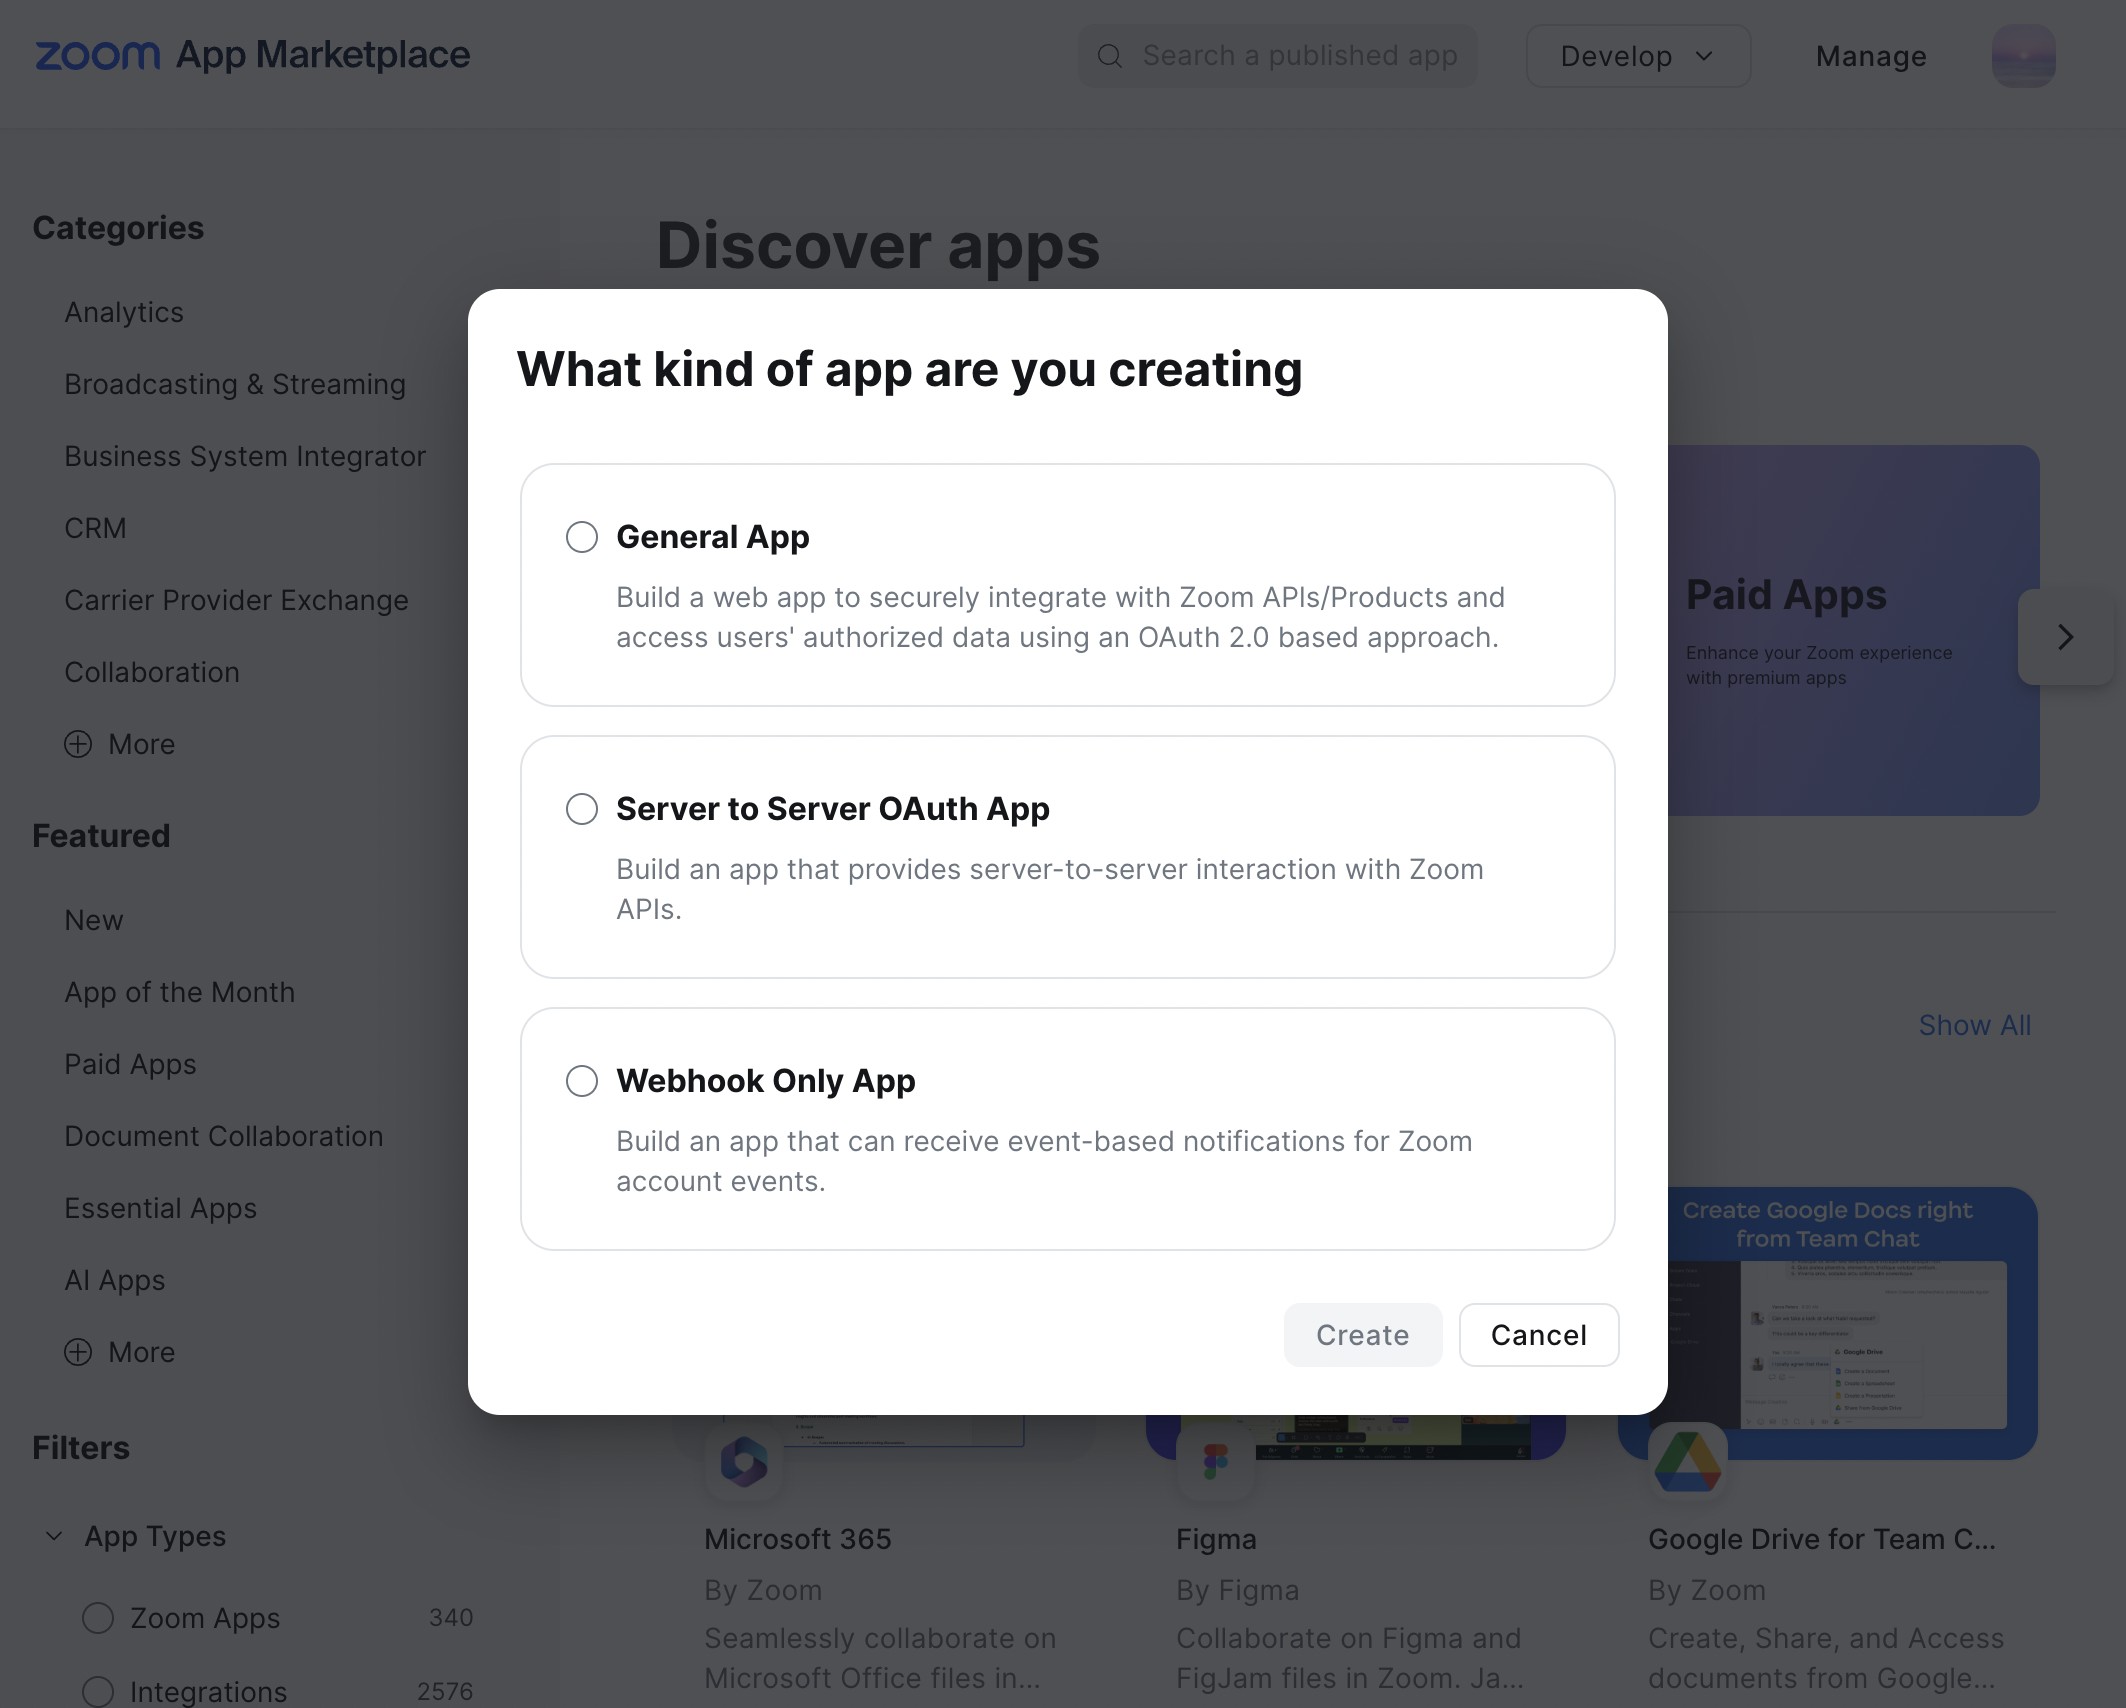Open the Analytics category
Screen dimensions: 2126x1708
[124, 312]
